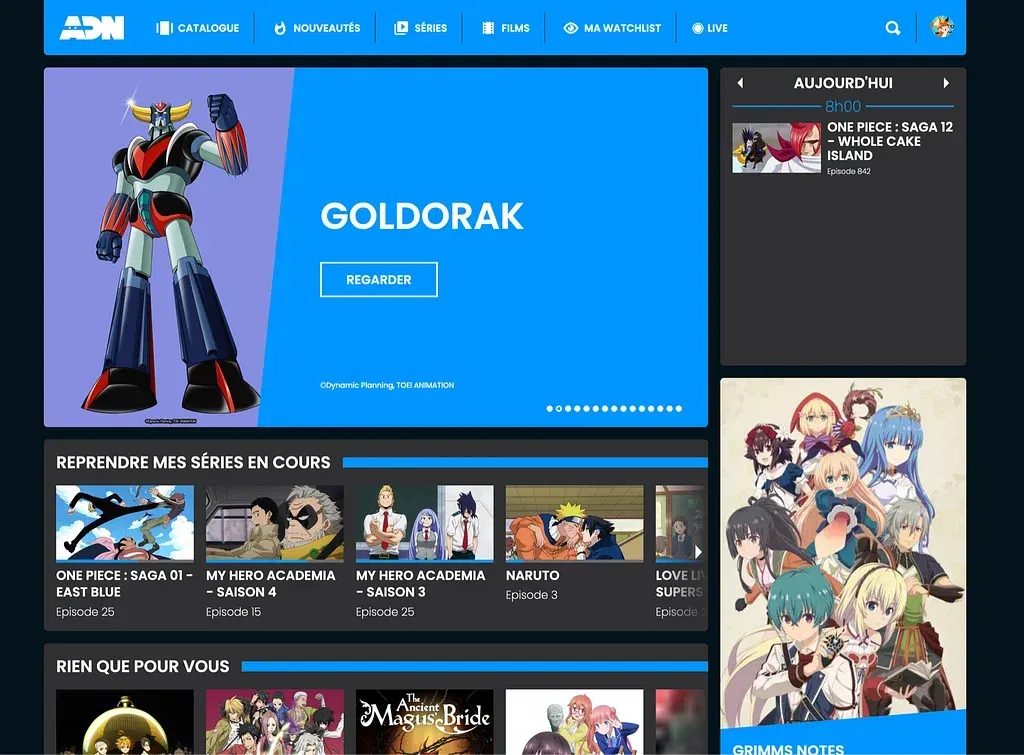
Task: Show more in-progress series with the right arrow
Action: pyautogui.click(x=698, y=552)
